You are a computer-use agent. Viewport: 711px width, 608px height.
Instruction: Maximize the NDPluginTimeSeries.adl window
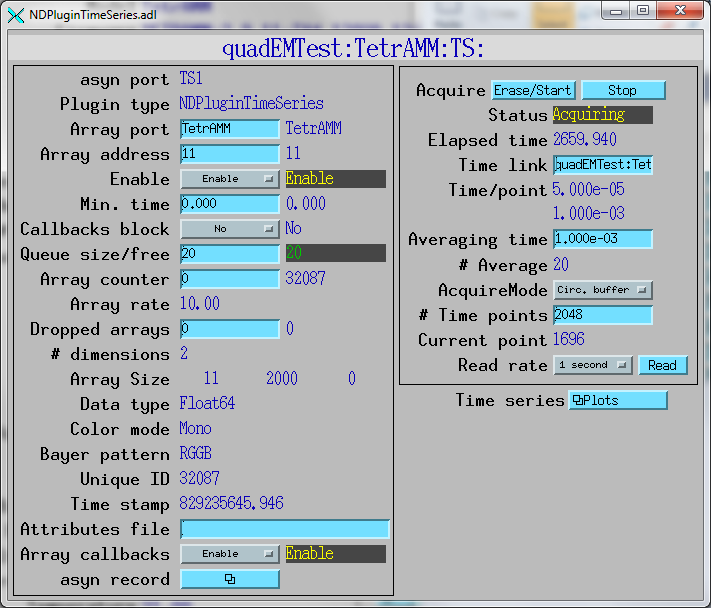tap(643, 11)
